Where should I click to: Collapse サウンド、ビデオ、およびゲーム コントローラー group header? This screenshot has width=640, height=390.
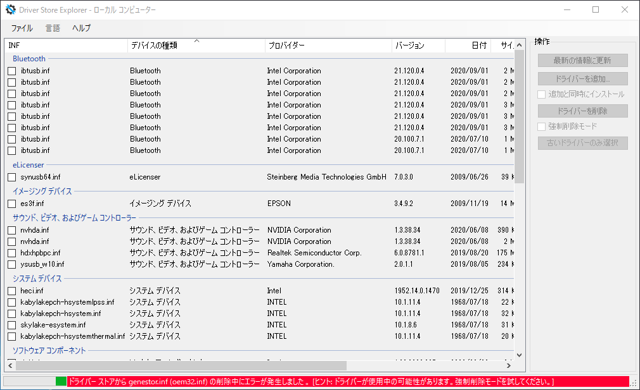click(74, 218)
